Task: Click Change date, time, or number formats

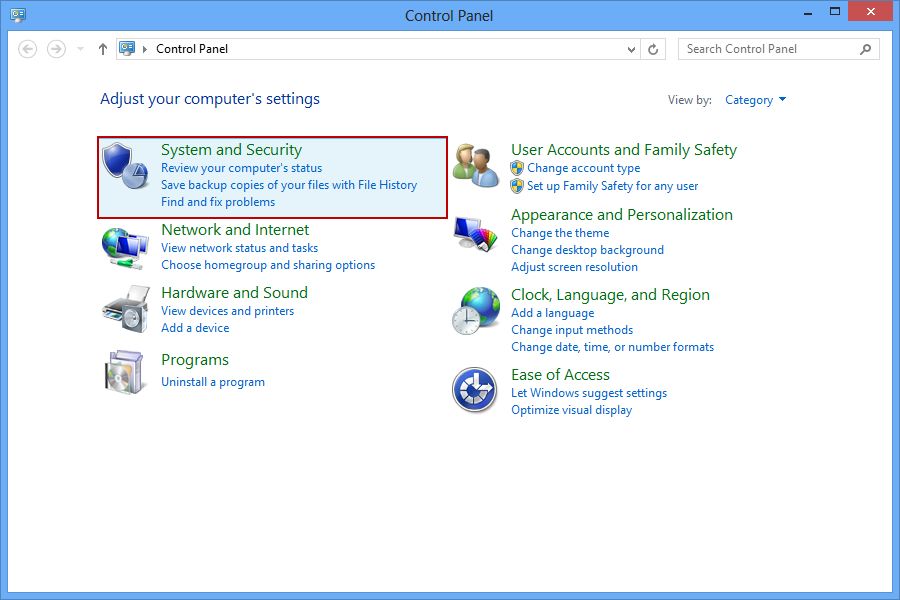Action: tap(613, 347)
